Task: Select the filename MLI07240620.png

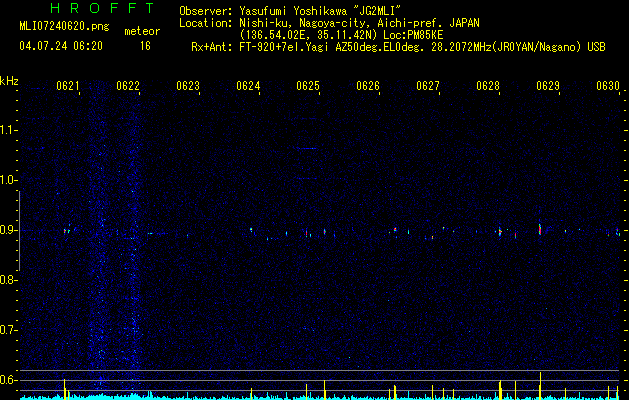Action: [x=64, y=27]
